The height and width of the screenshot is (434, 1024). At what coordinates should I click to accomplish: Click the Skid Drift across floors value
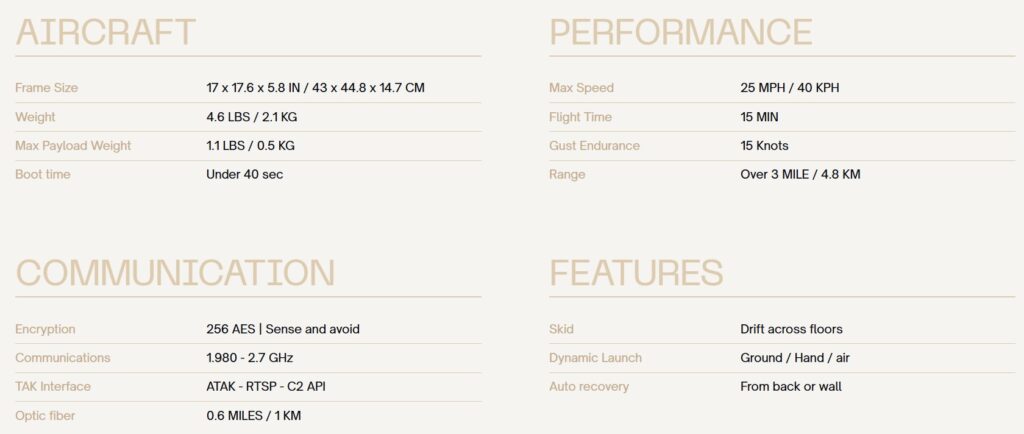(x=792, y=329)
